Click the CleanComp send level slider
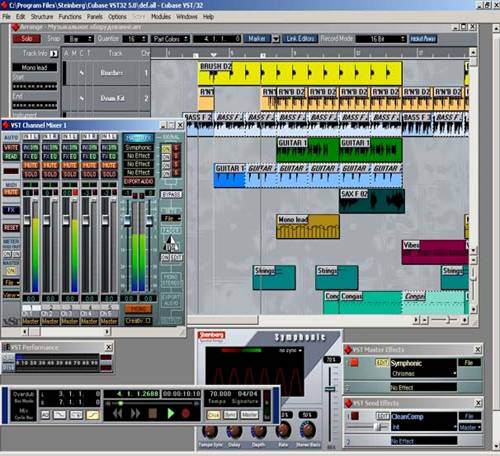 pos(377,427)
